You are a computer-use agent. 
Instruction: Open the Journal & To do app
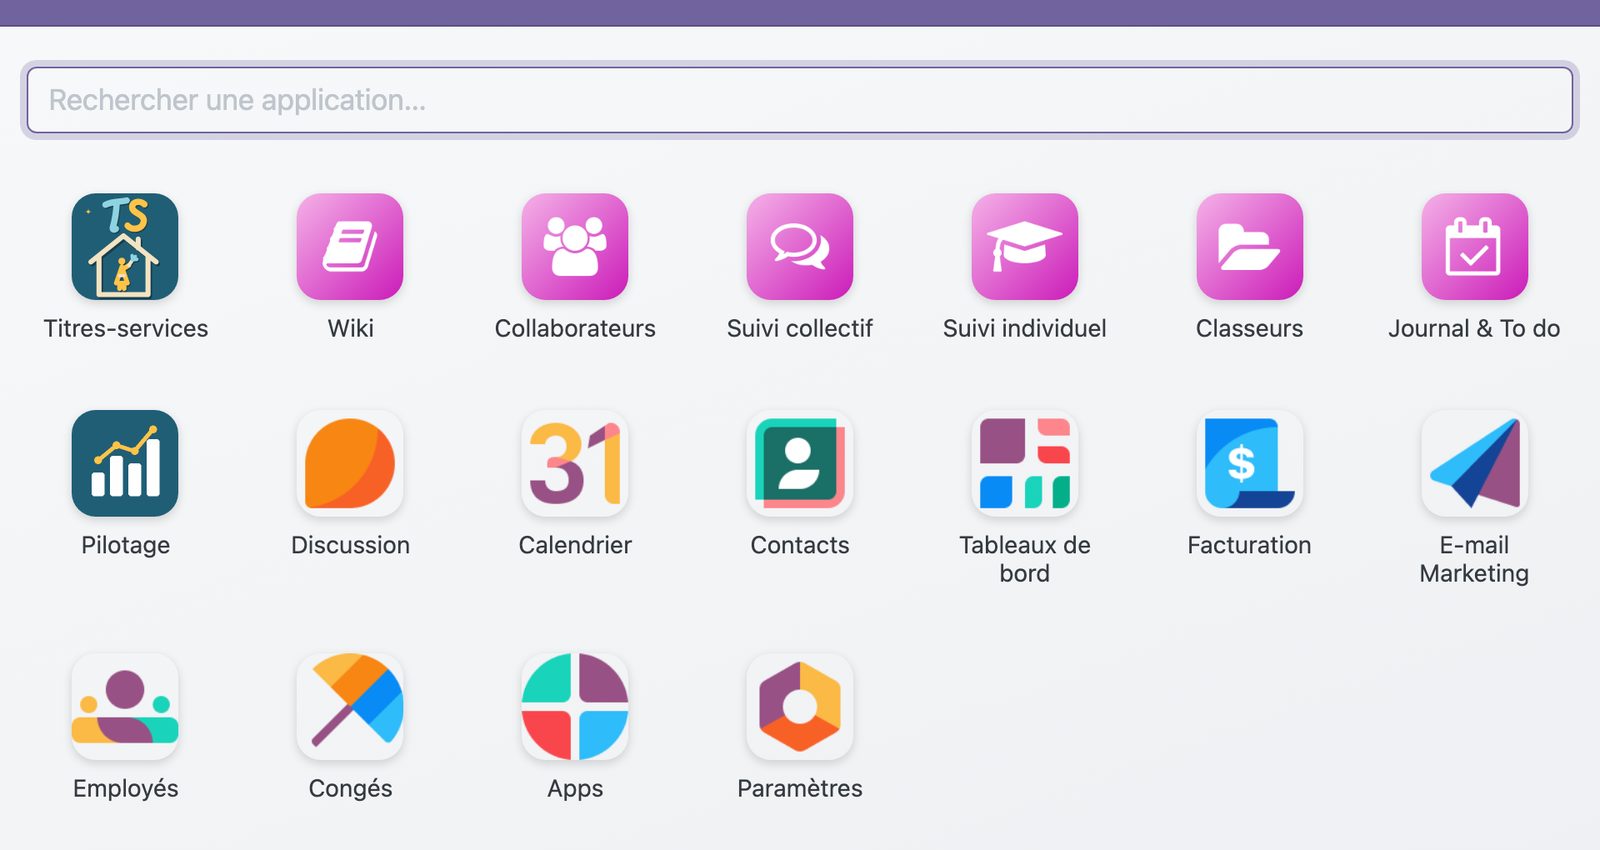pos(1475,247)
